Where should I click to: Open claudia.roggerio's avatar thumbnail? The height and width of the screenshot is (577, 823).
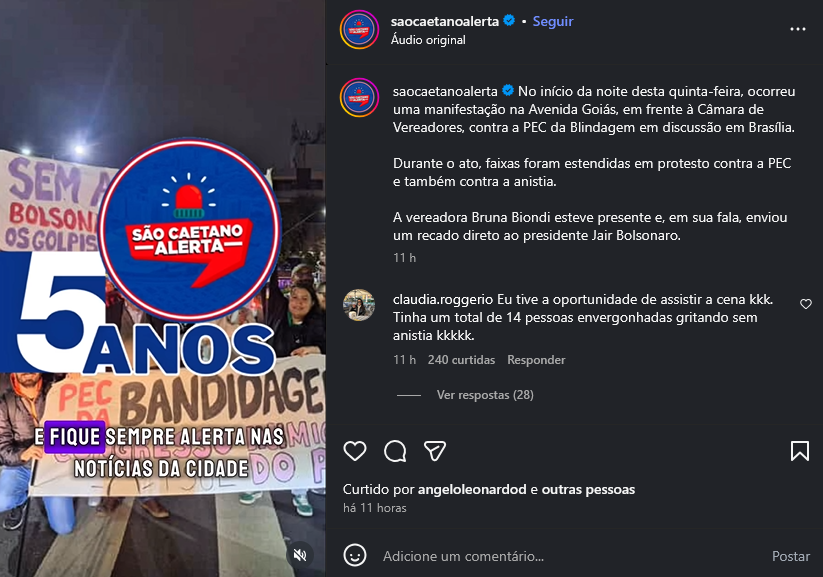[359, 305]
